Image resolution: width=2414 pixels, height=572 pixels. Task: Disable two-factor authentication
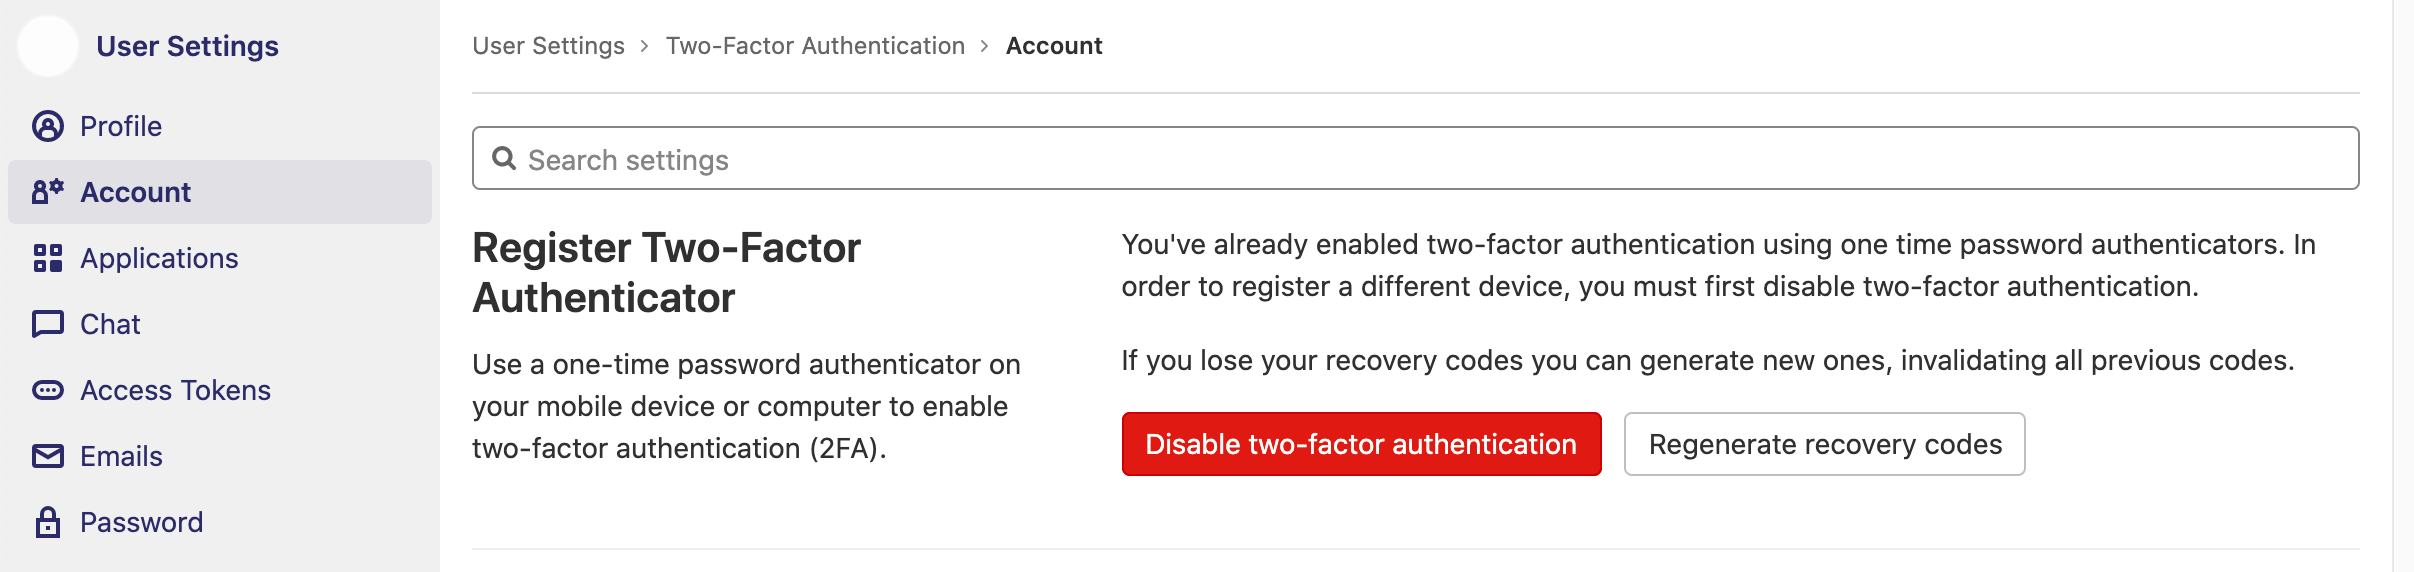click(x=1361, y=444)
